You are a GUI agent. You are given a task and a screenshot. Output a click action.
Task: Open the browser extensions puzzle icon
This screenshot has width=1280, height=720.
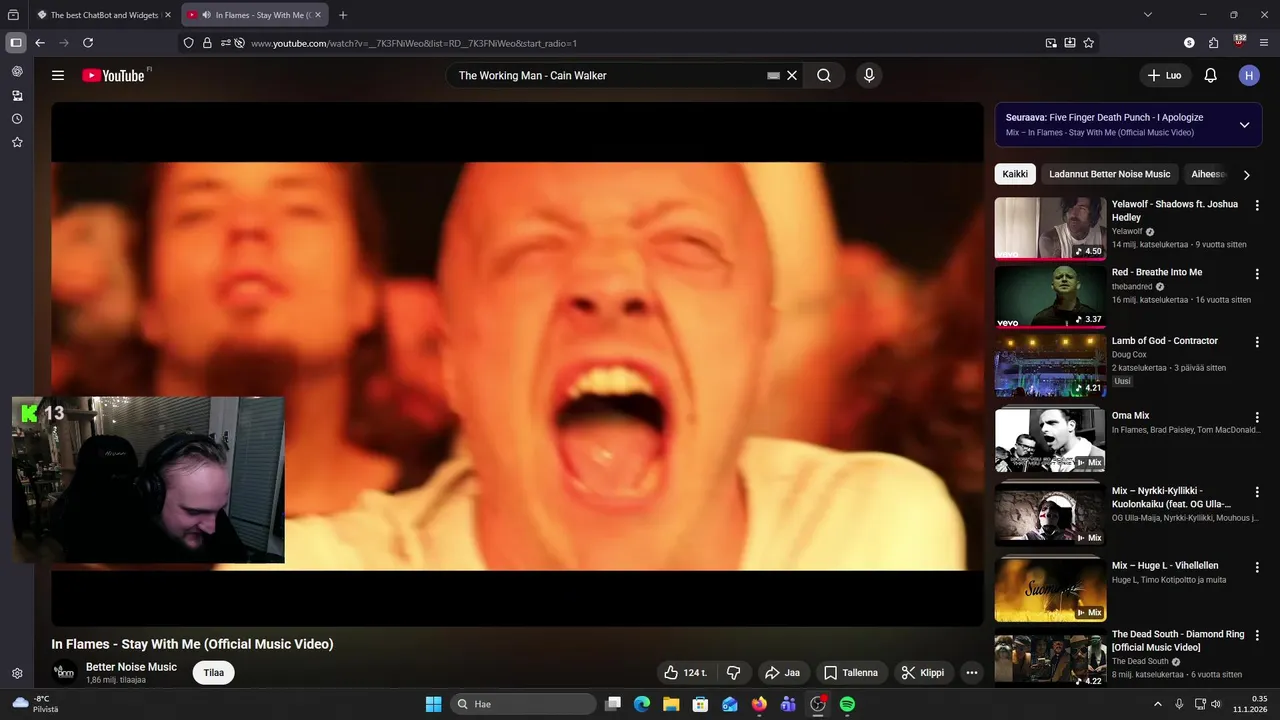tap(1214, 43)
